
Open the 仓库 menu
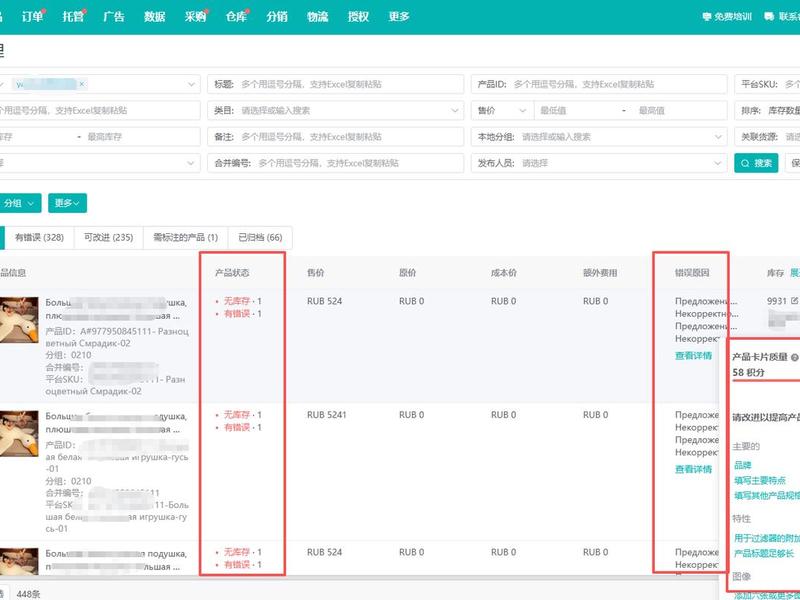(236, 16)
